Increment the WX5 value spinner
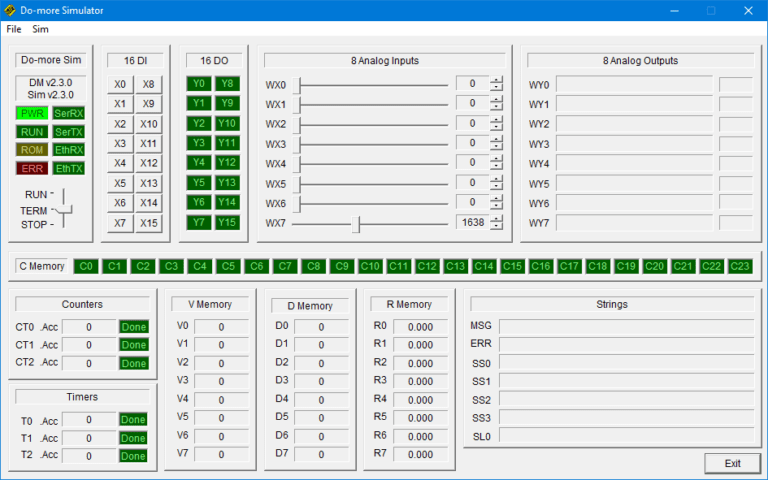Viewport: 768px width, 480px height. coord(497,179)
